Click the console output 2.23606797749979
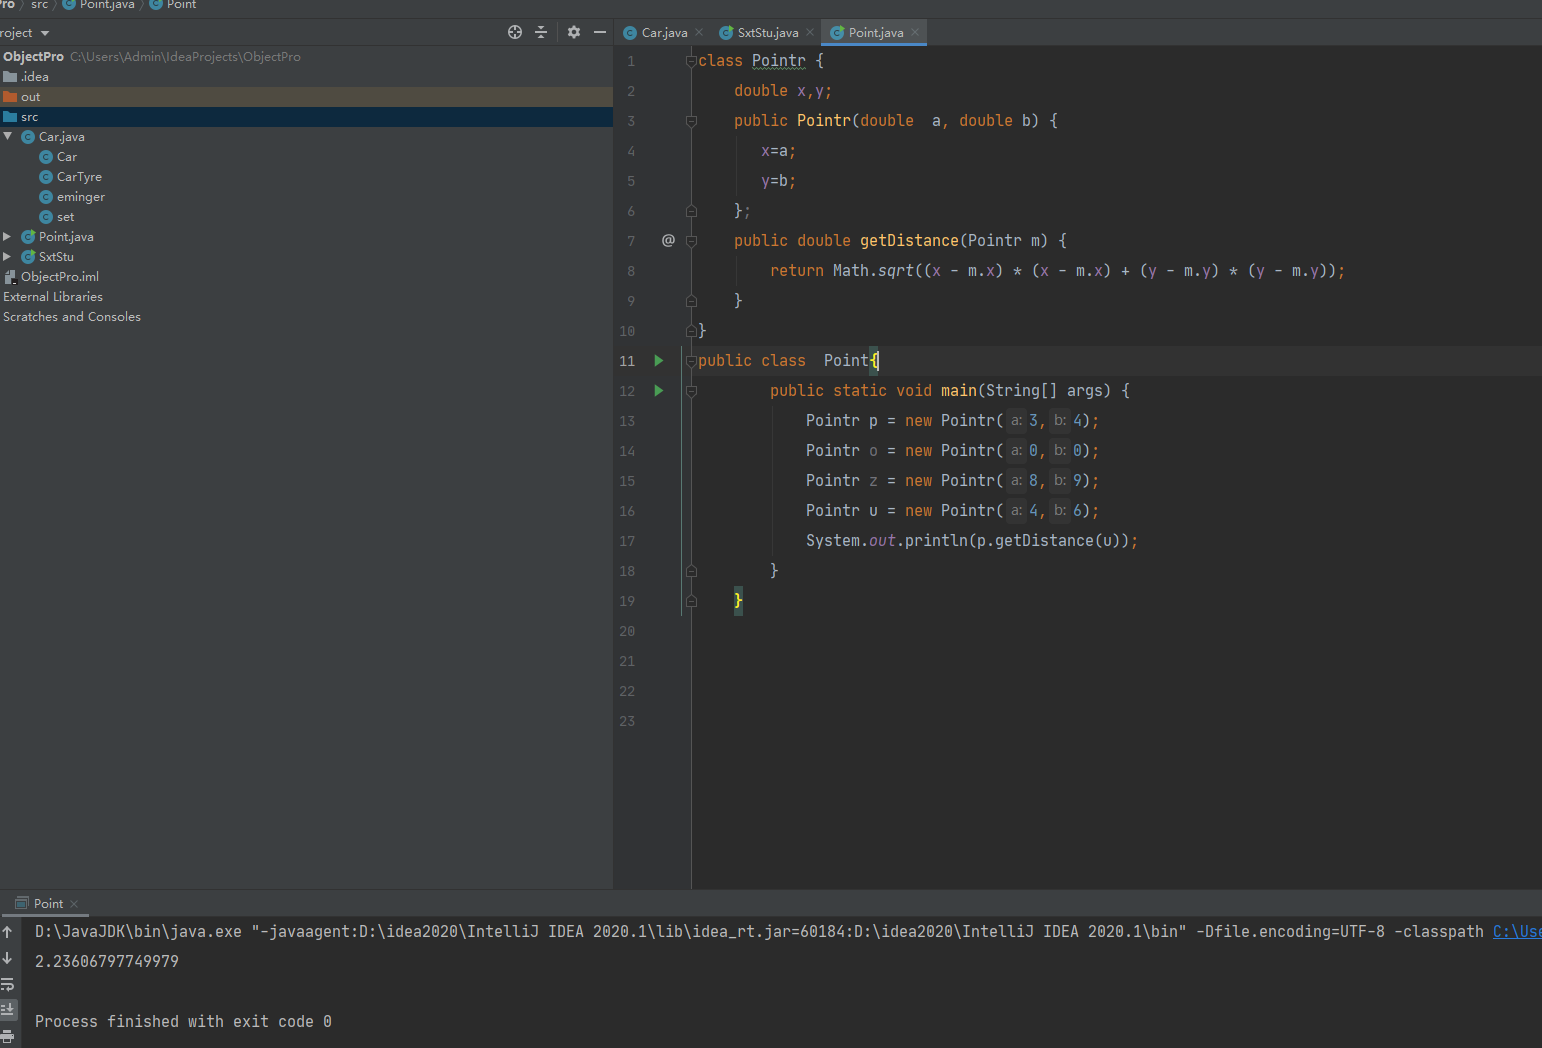This screenshot has height=1048, width=1542. point(107,961)
